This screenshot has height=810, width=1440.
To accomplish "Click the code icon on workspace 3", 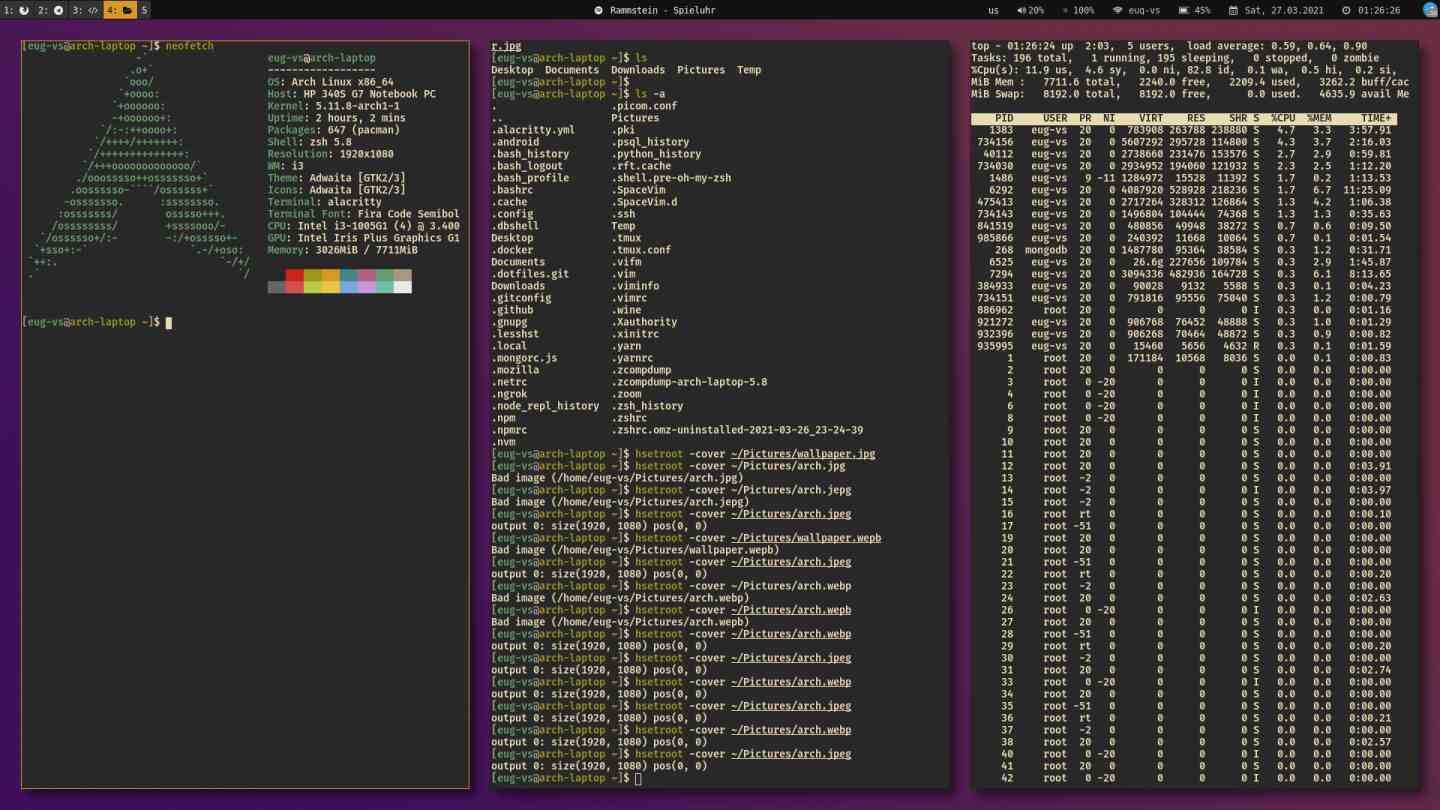I will point(91,9).
